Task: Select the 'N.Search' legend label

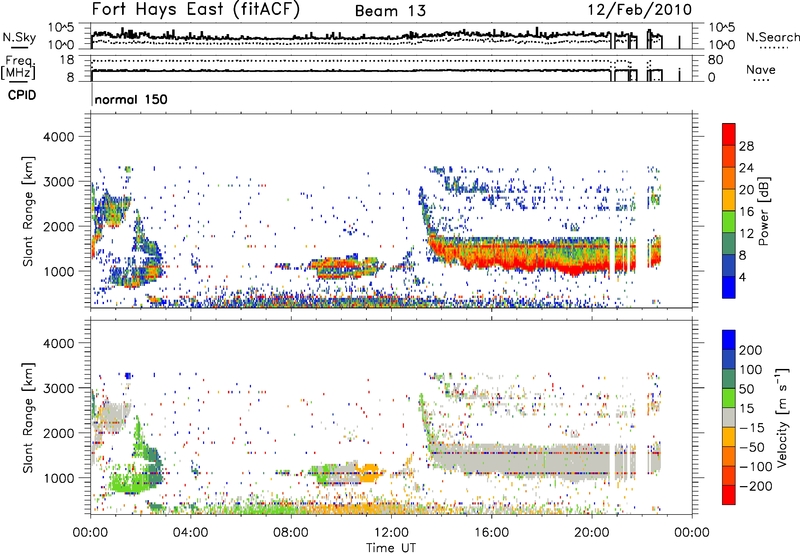Action: coord(772,37)
